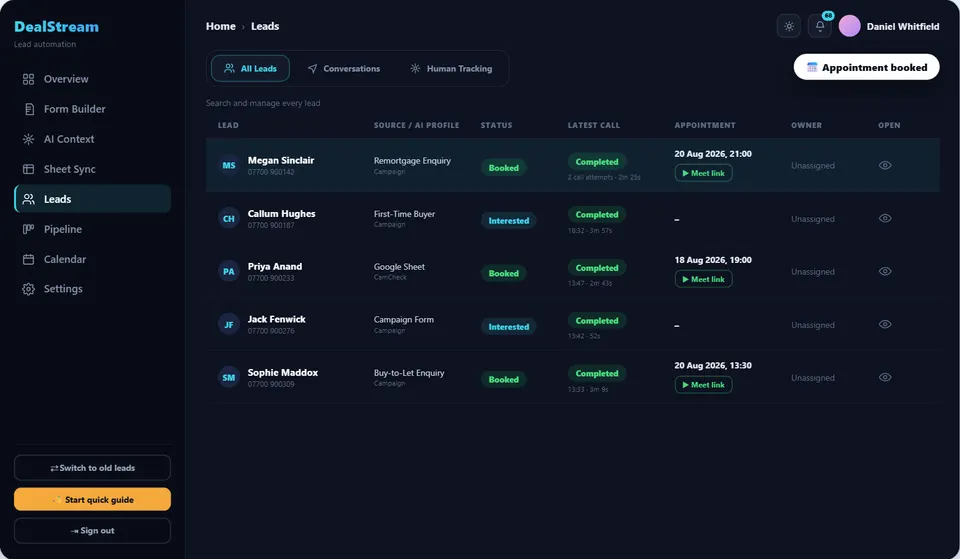Open the Meet link for Sophie Maddox's appointment
The image size is (960, 559).
click(x=703, y=385)
